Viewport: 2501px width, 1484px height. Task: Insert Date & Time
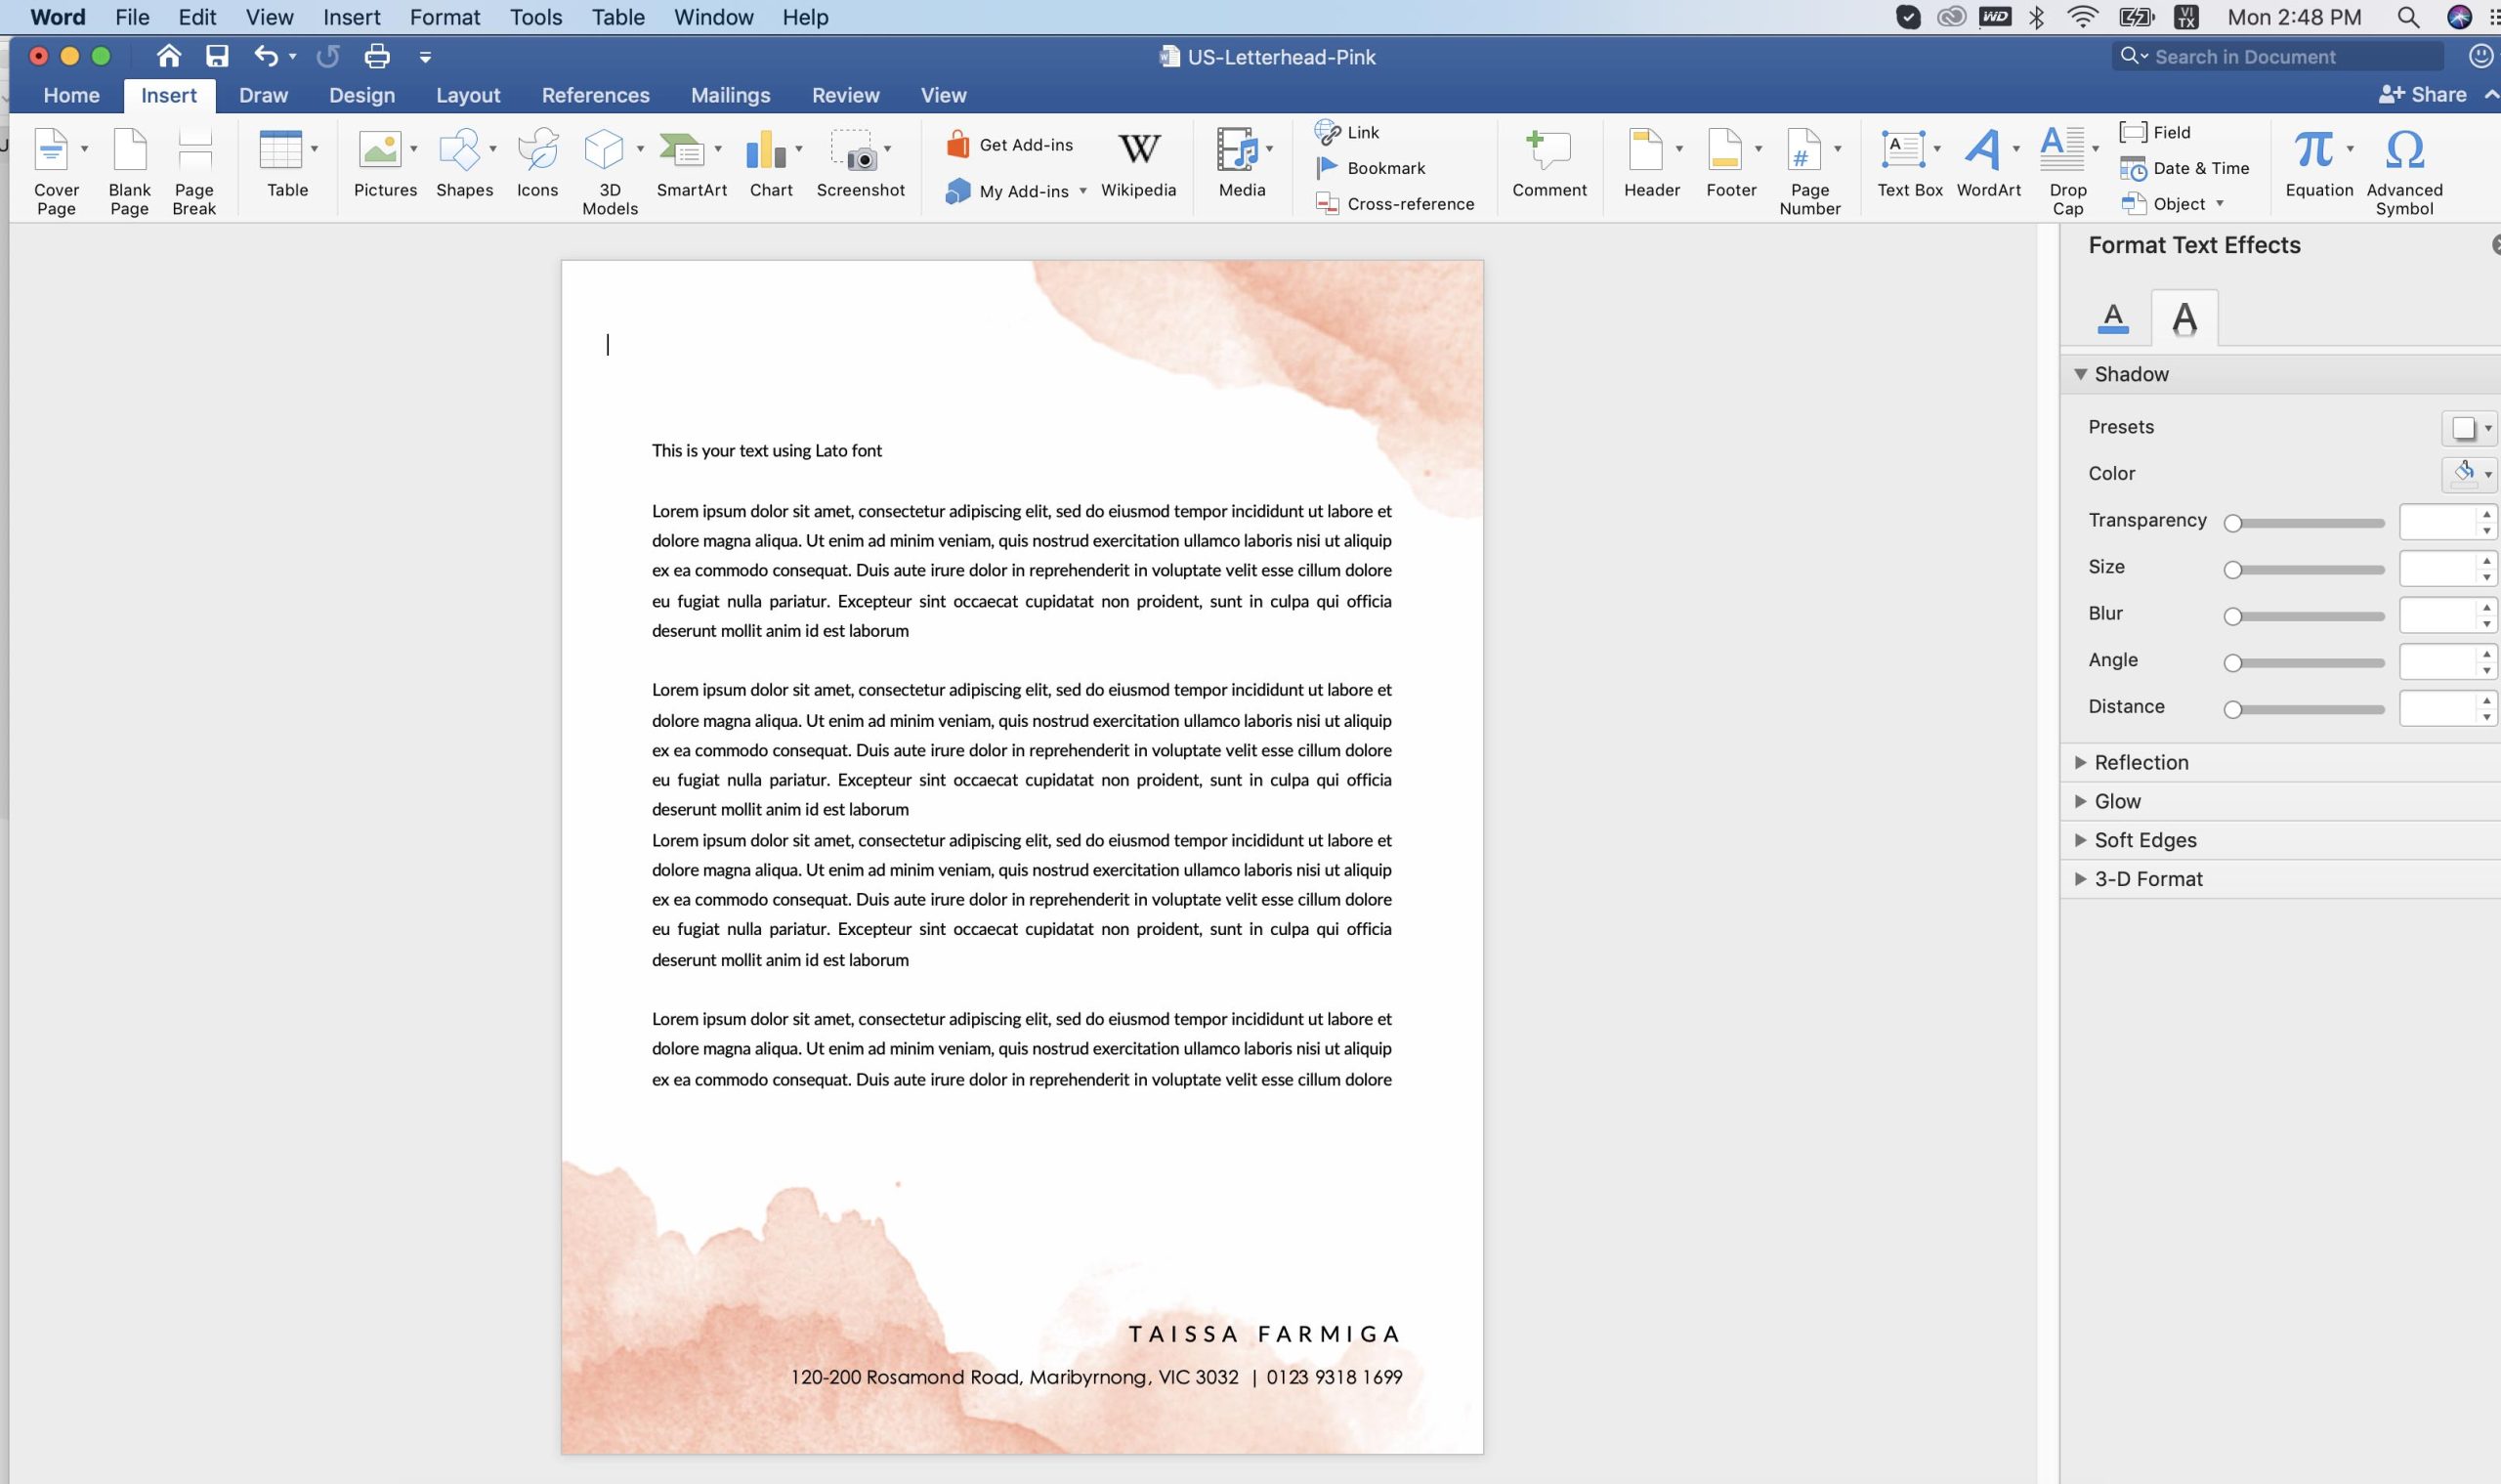coord(2185,168)
